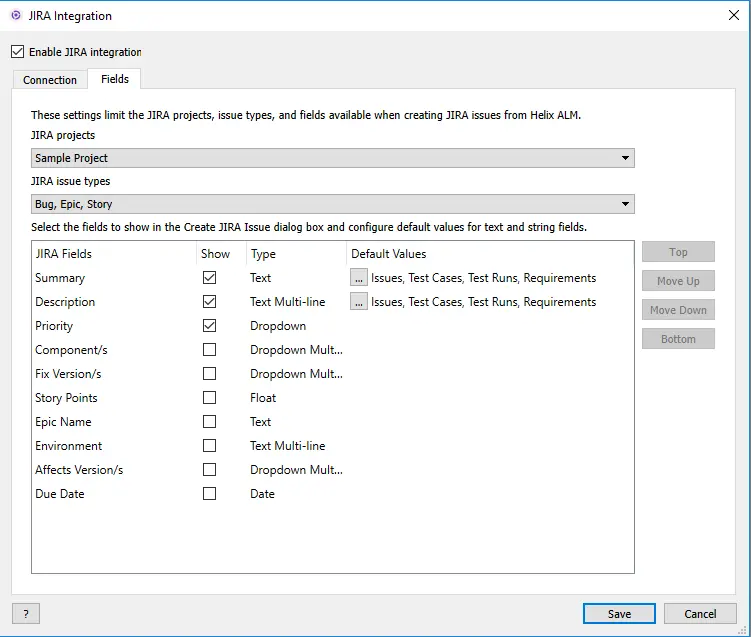Open the JIRA projects dropdown
This screenshot has width=751, height=637.
pos(332,158)
